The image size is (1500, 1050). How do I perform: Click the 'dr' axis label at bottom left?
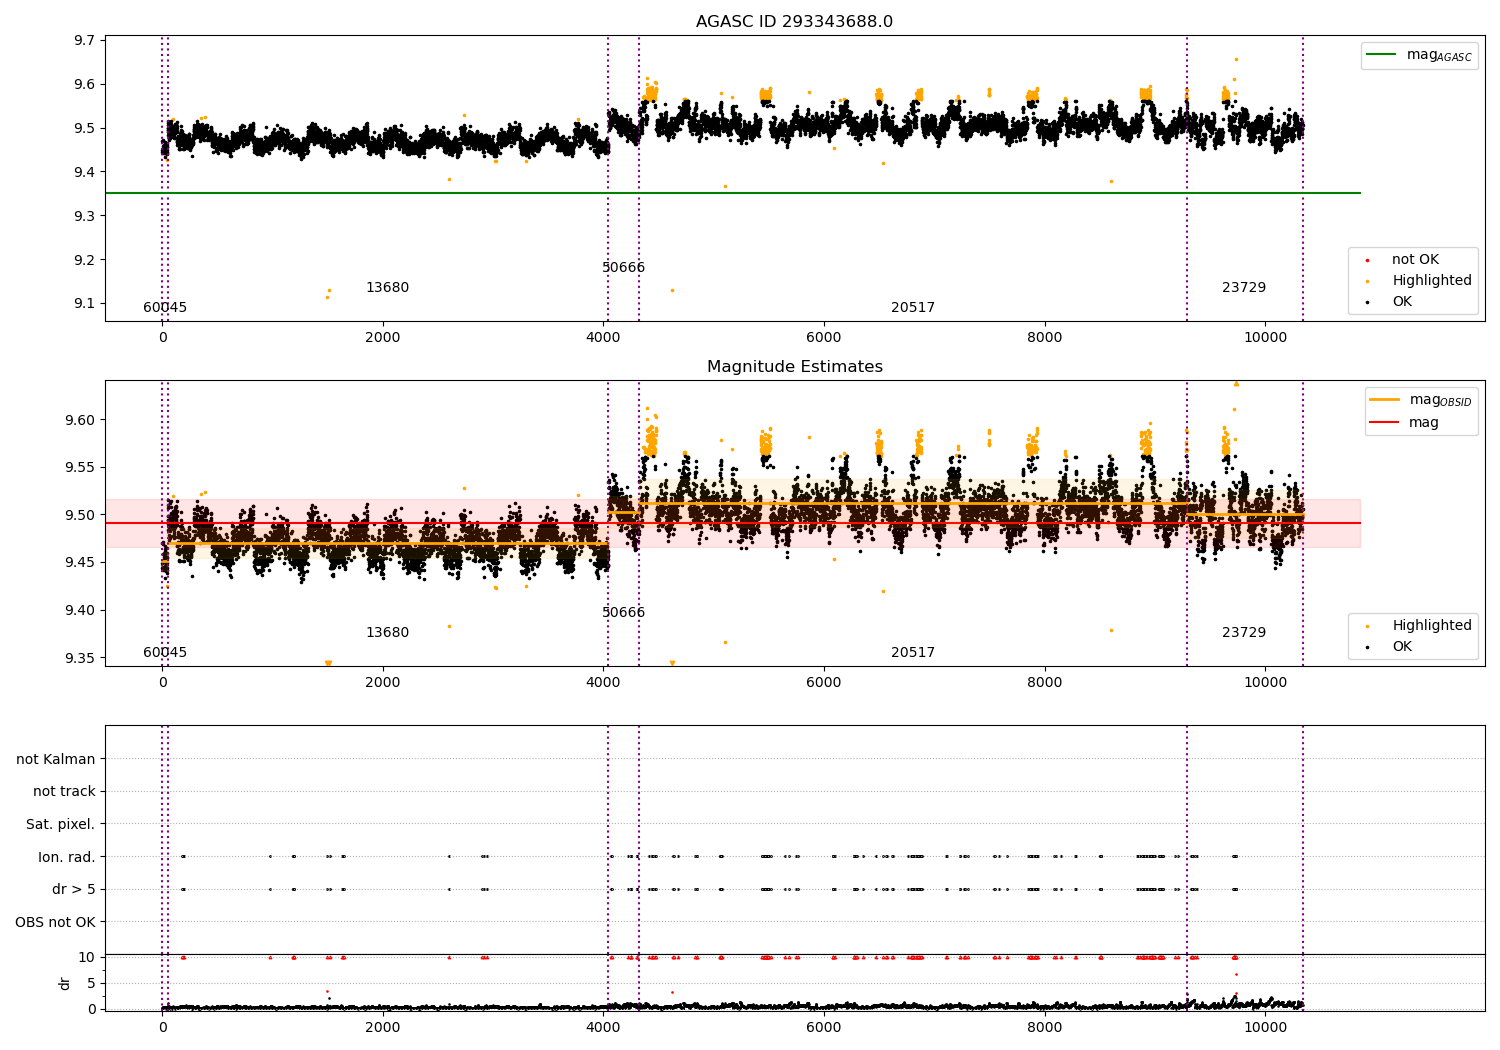click(x=65, y=983)
